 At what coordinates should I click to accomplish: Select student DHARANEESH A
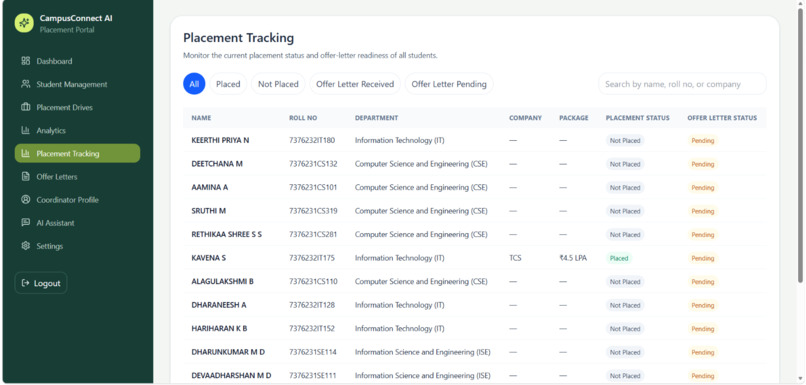point(219,305)
